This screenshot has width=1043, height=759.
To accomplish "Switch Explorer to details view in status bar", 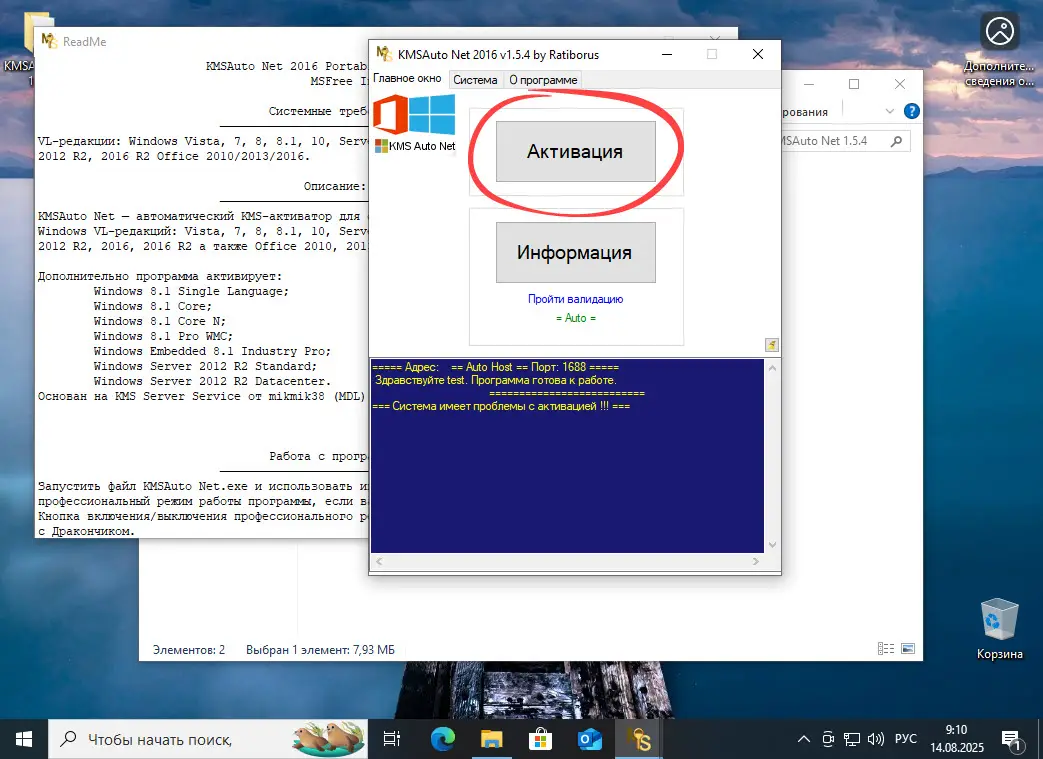I will point(885,648).
